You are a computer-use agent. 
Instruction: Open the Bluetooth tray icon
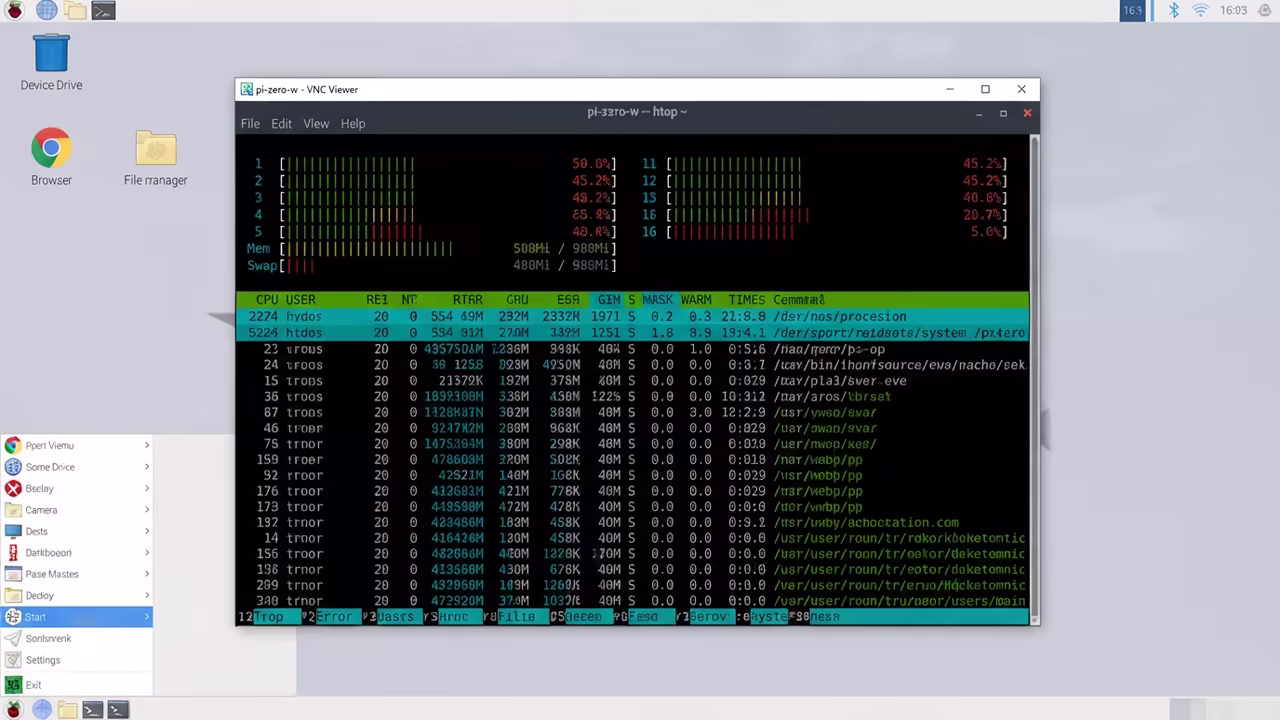[1175, 10]
